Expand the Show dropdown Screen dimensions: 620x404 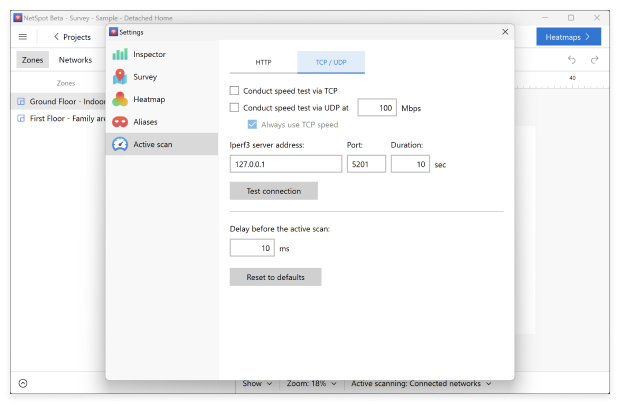point(257,383)
